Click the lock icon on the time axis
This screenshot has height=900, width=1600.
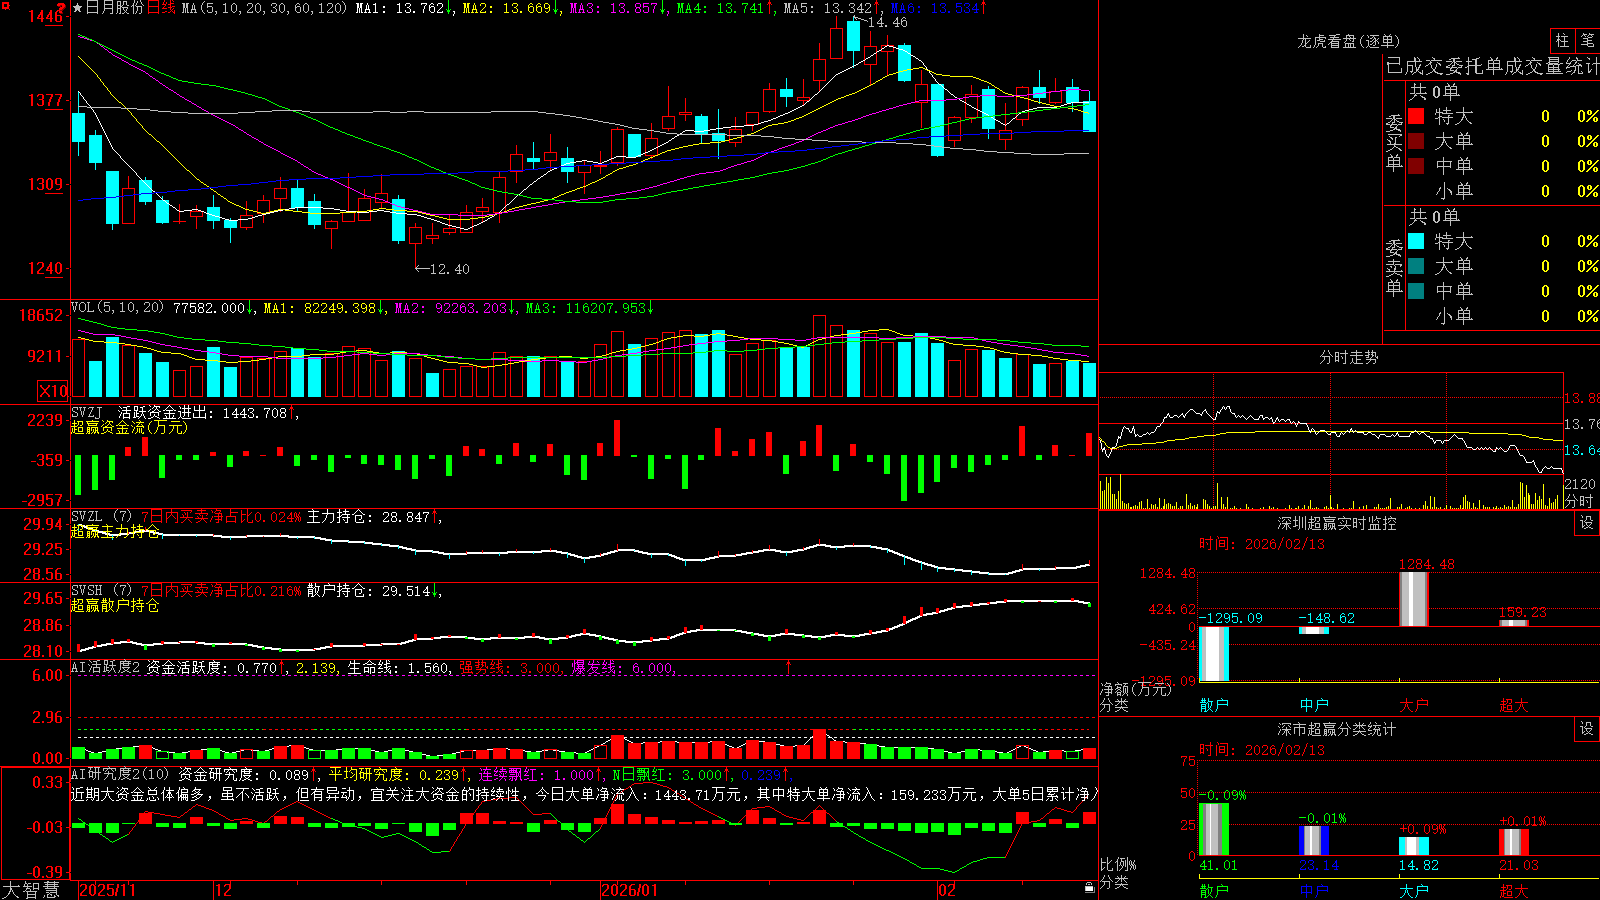click(x=1090, y=888)
